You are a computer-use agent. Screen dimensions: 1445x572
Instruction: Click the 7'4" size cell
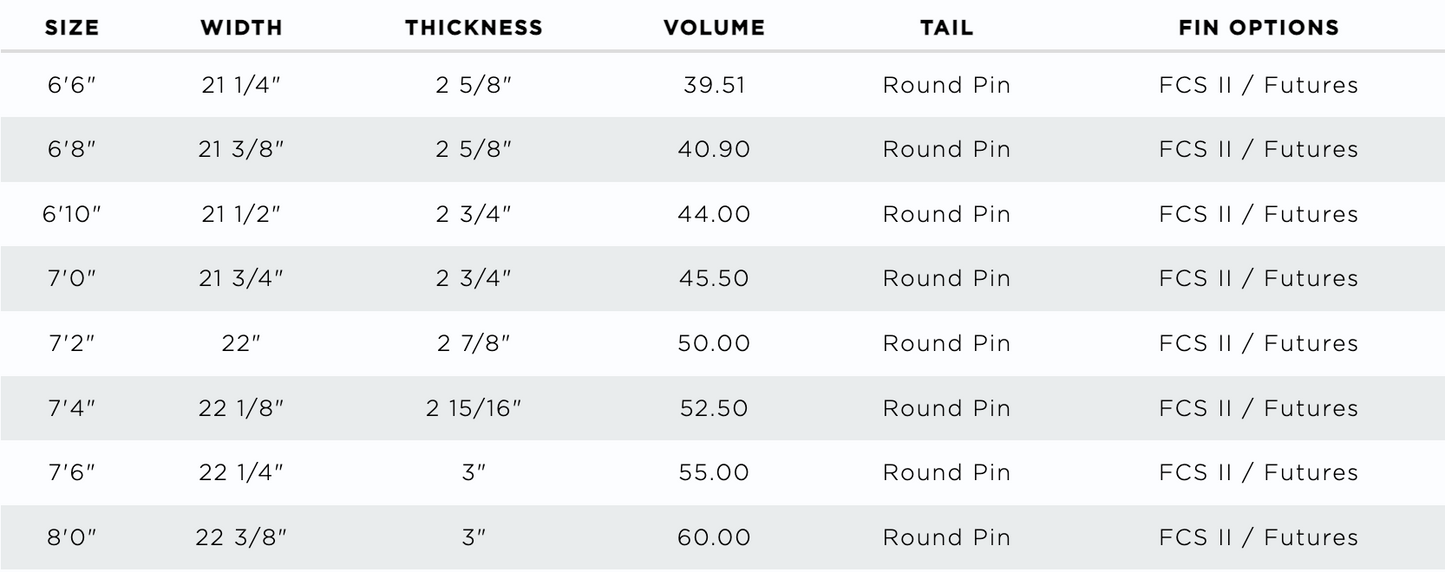72,408
